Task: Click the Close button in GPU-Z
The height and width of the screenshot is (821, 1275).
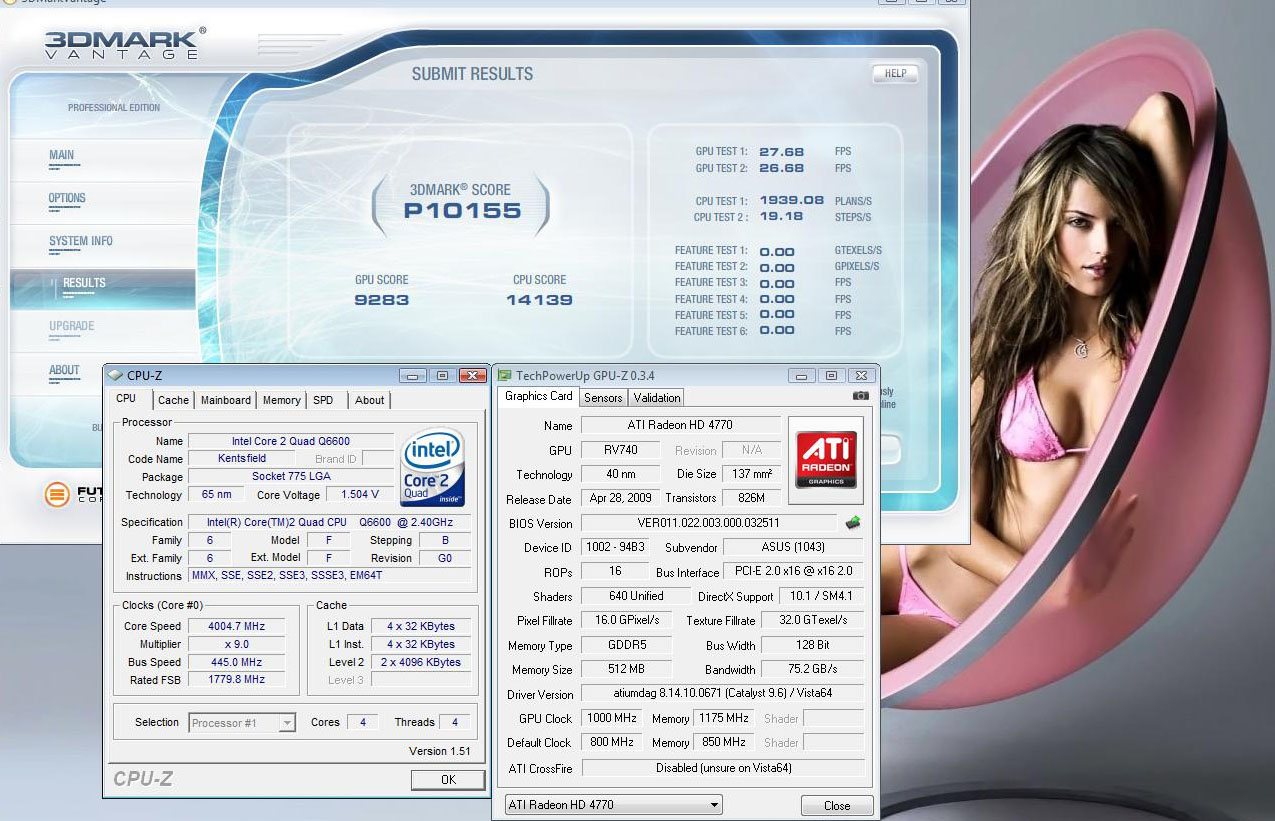Action: point(837,805)
